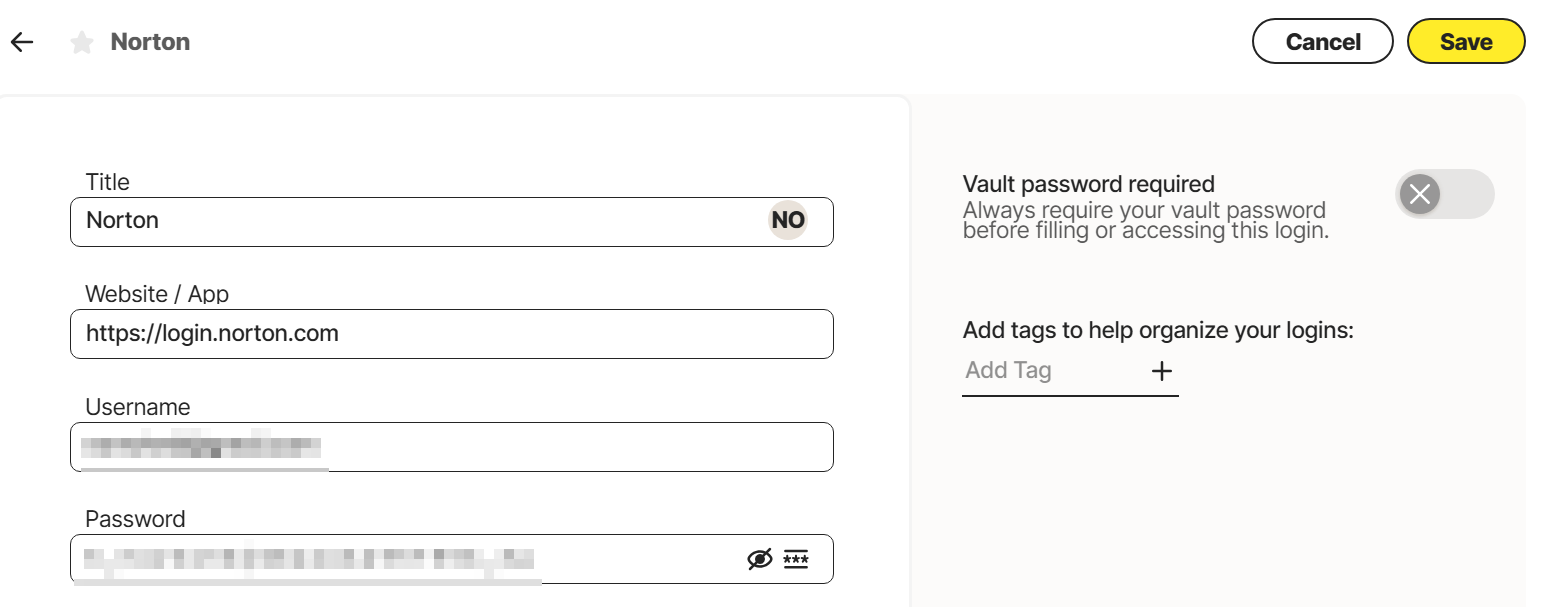Reveal password with crossed-eye icon

click(x=760, y=559)
